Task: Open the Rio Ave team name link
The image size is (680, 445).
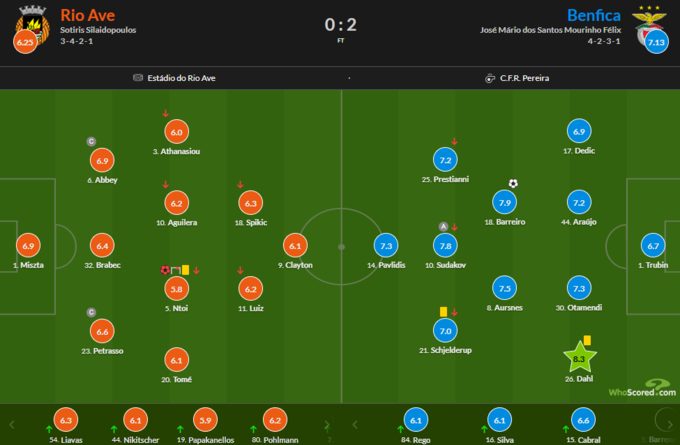Action: (x=88, y=15)
